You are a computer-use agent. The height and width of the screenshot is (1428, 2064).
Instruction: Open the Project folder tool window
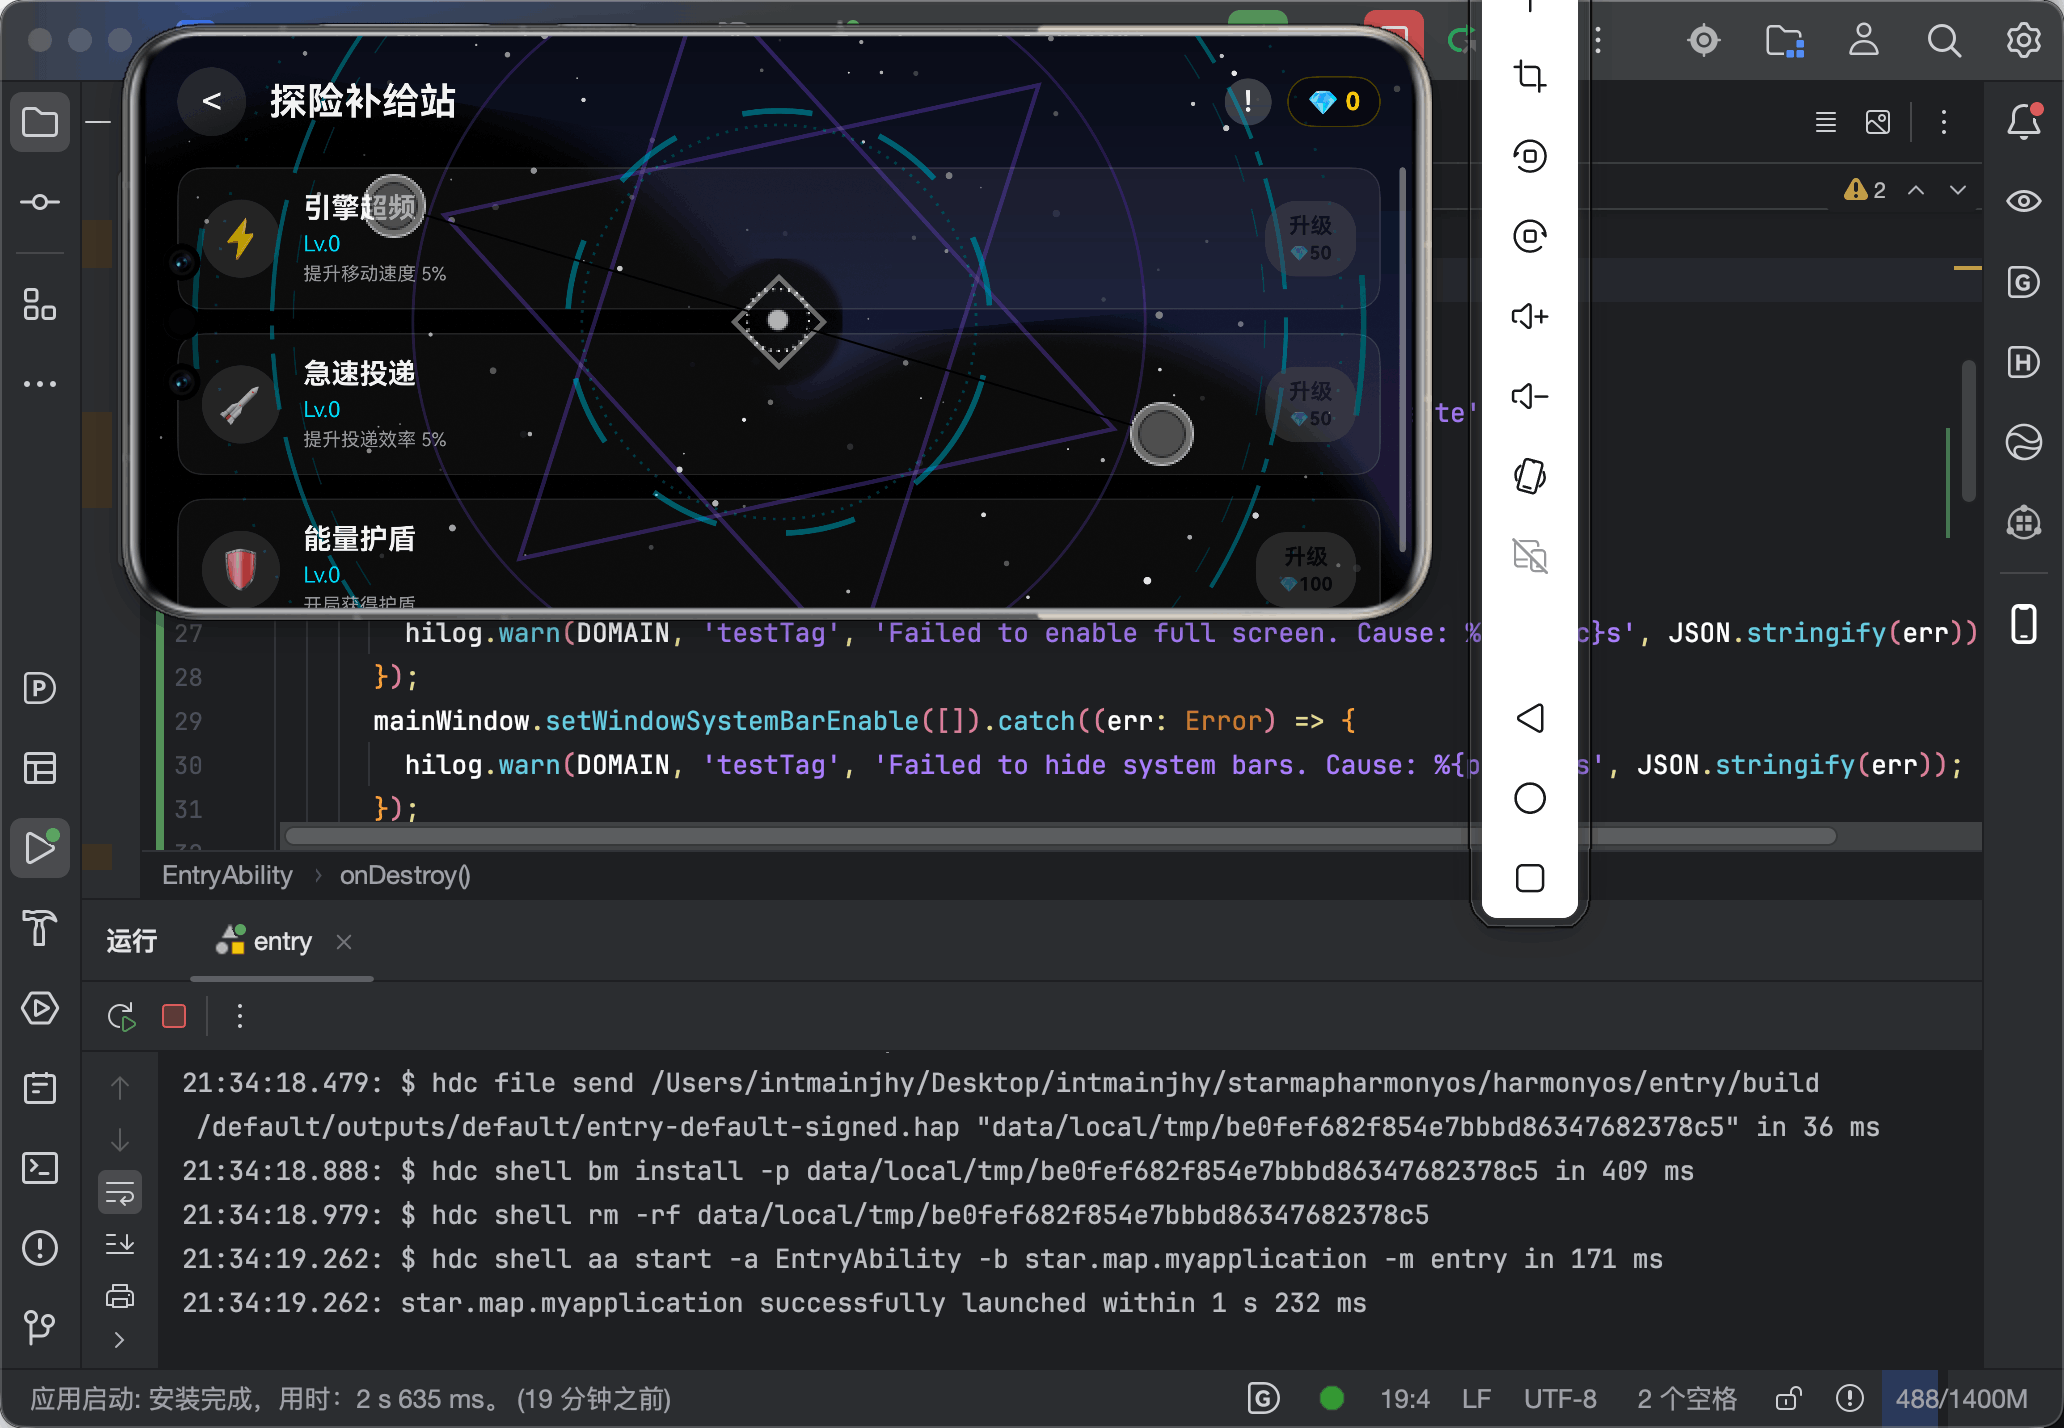40,123
